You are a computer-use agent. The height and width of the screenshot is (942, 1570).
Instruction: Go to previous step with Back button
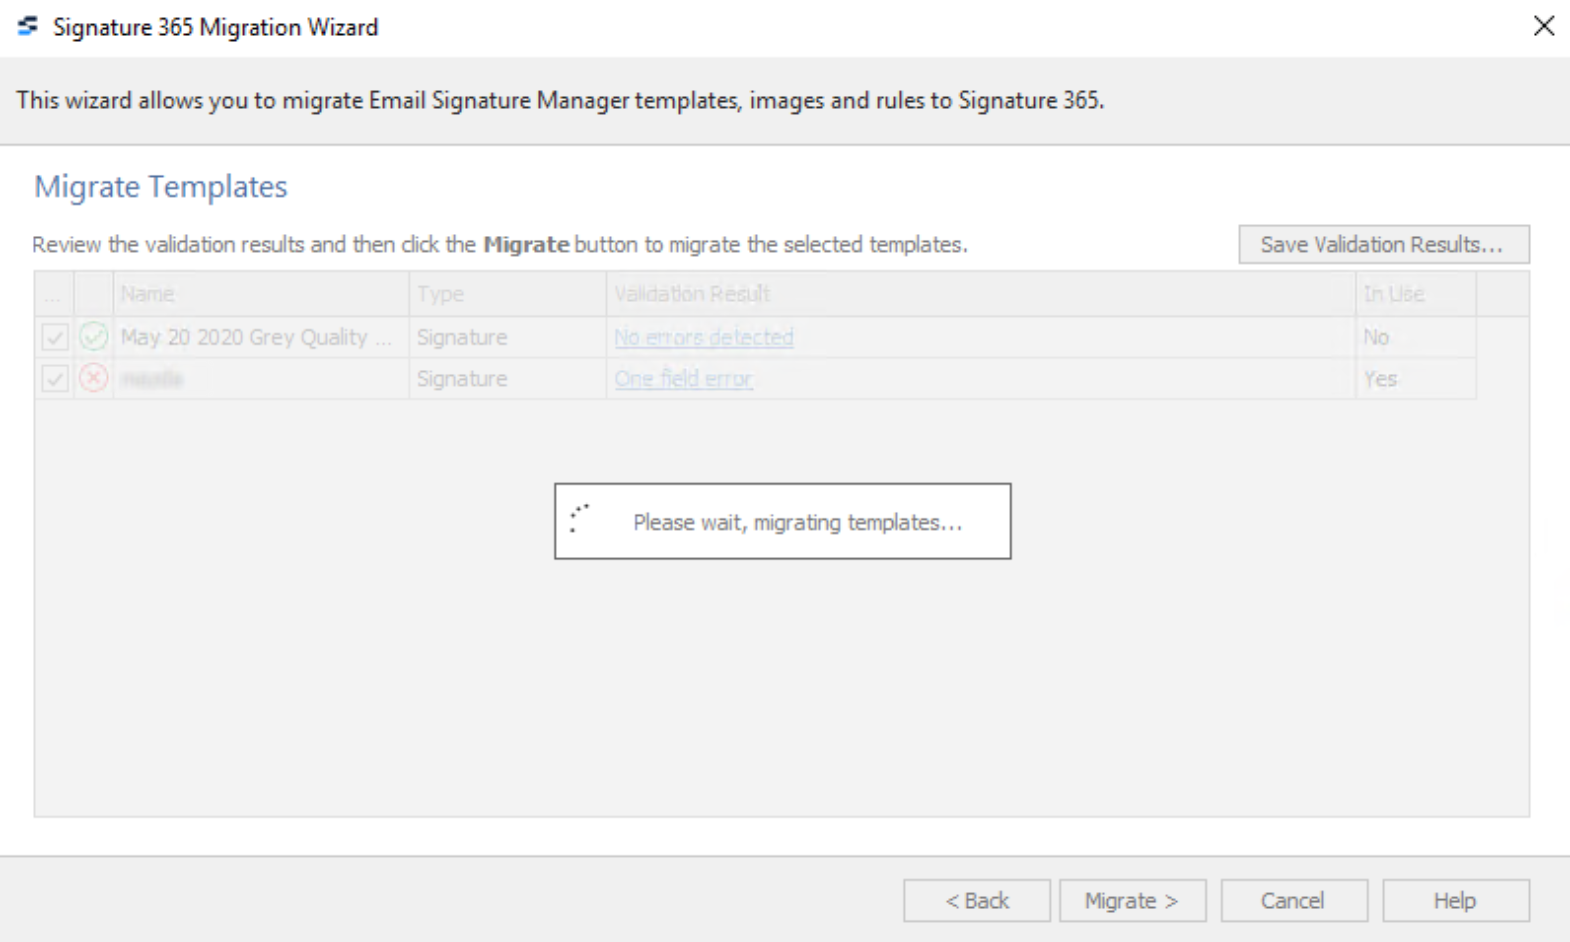[977, 900]
